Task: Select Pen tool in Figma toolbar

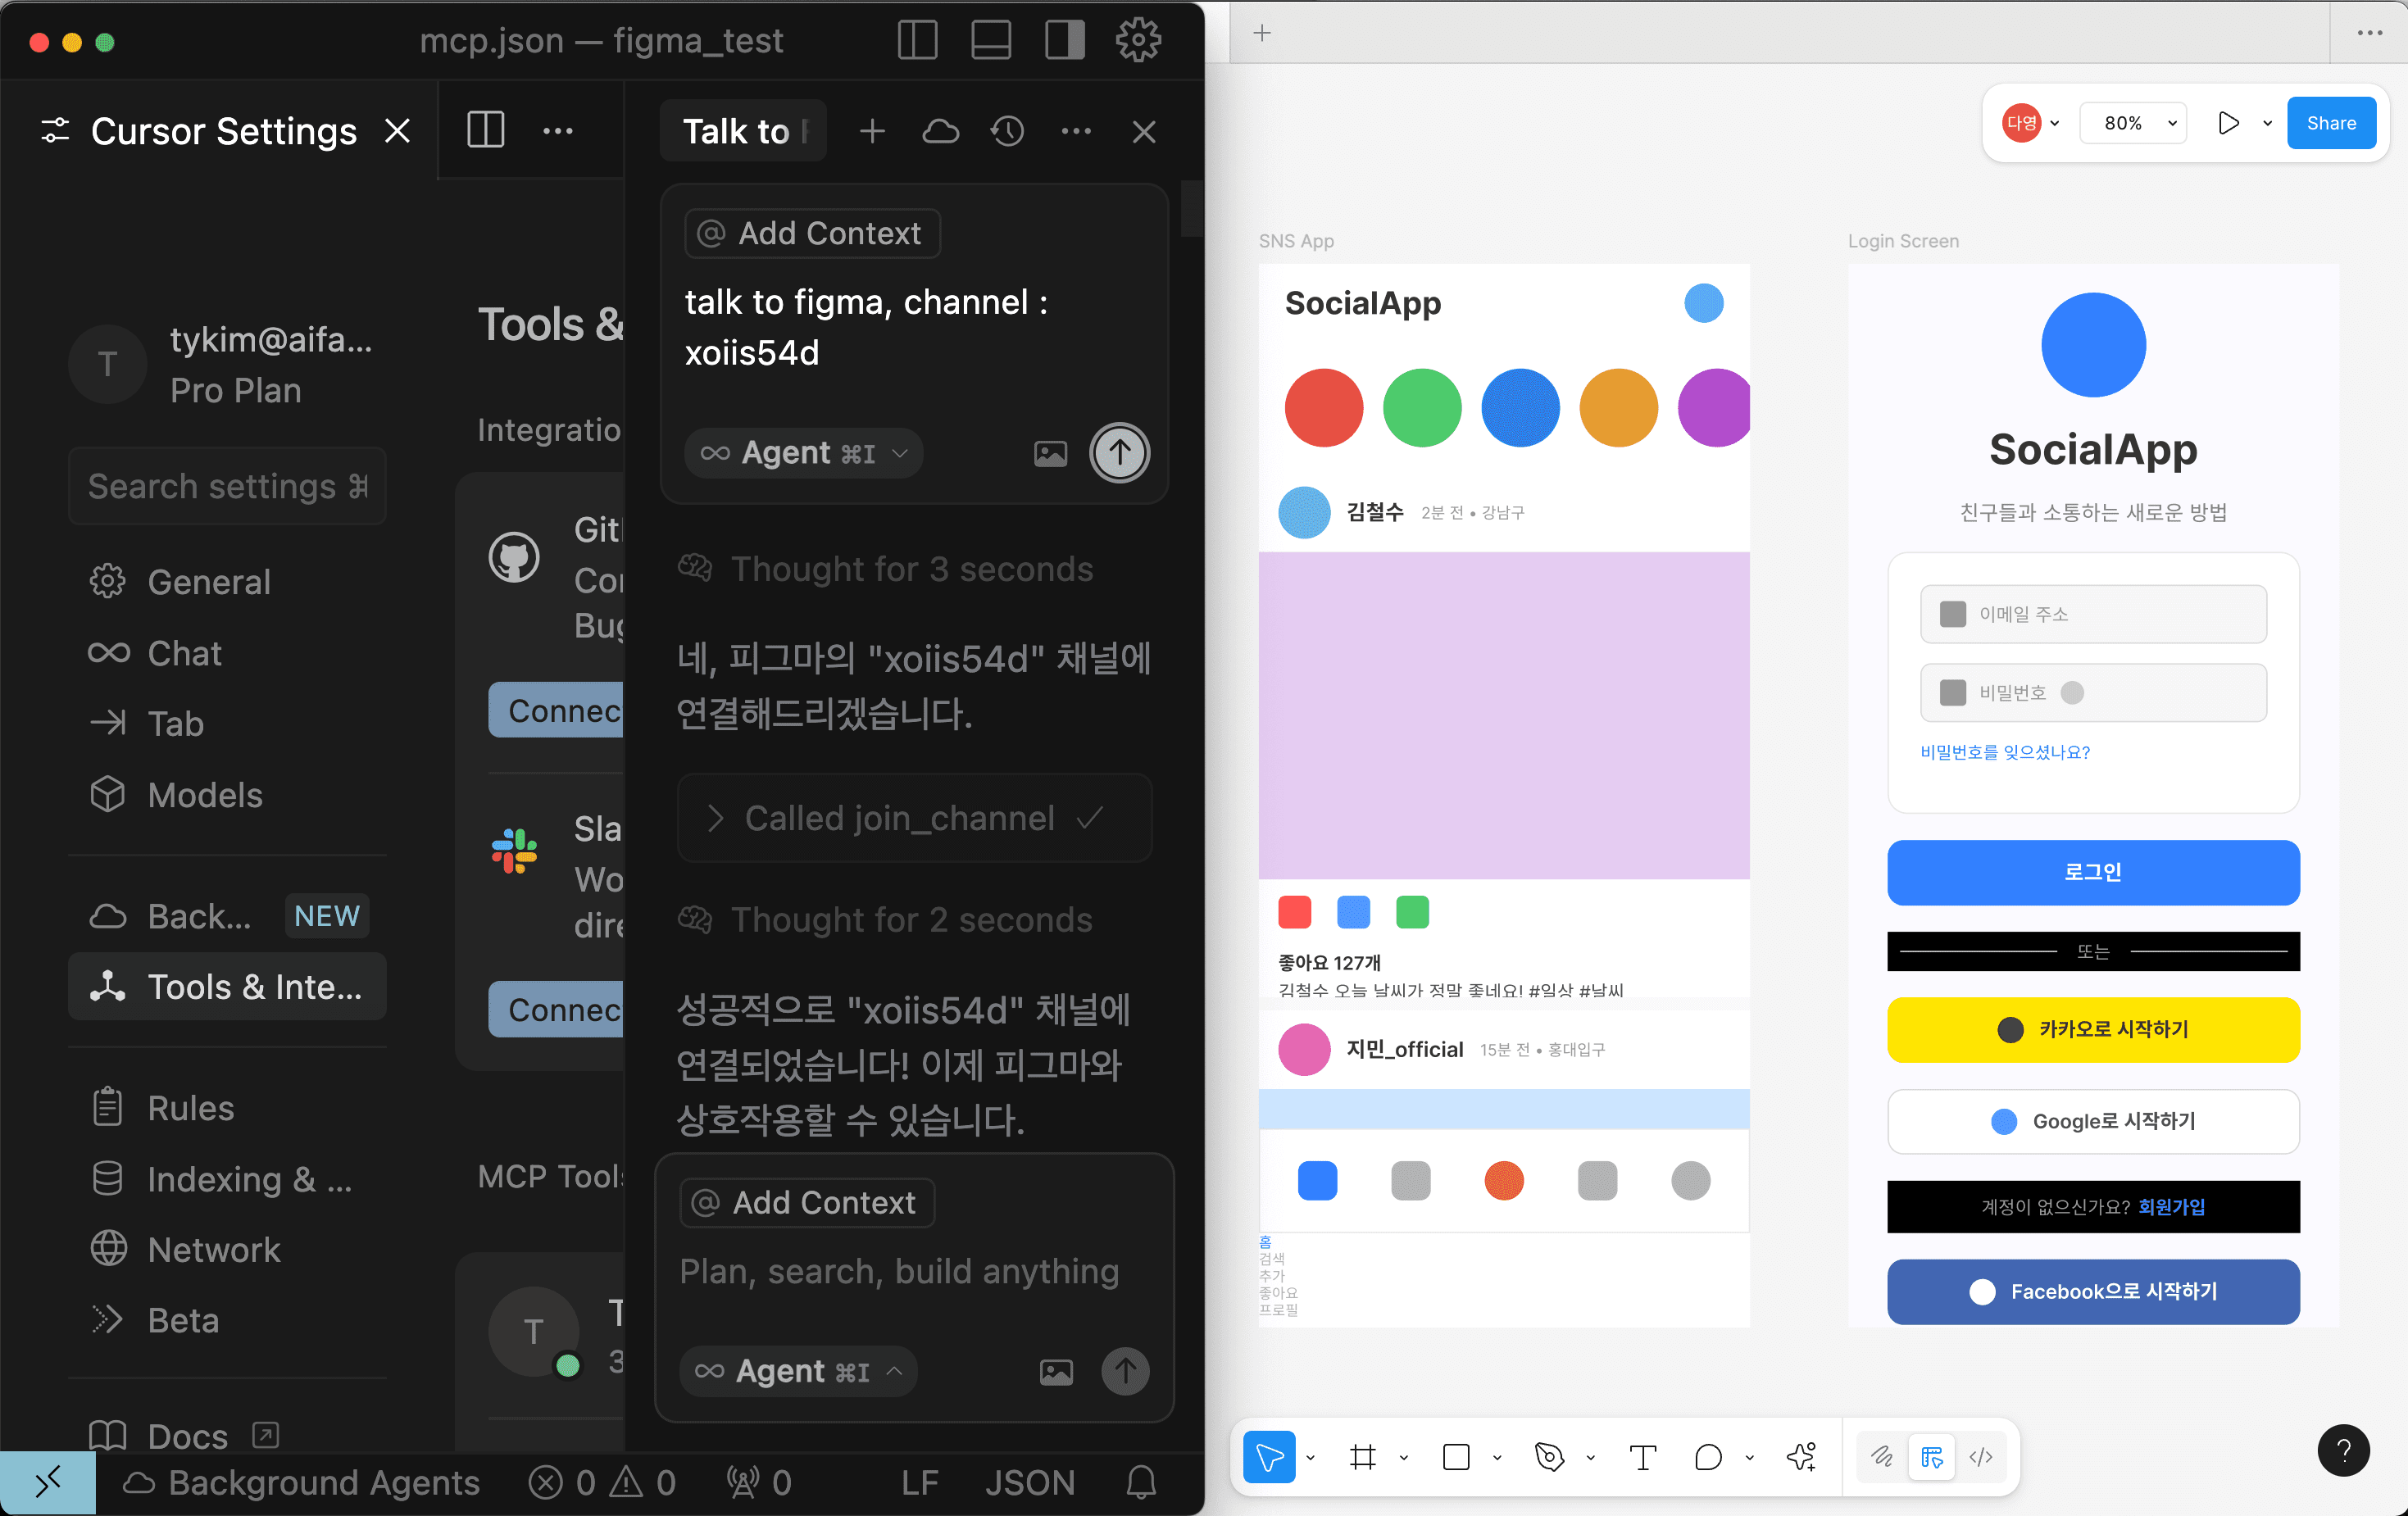Action: (x=1549, y=1457)
